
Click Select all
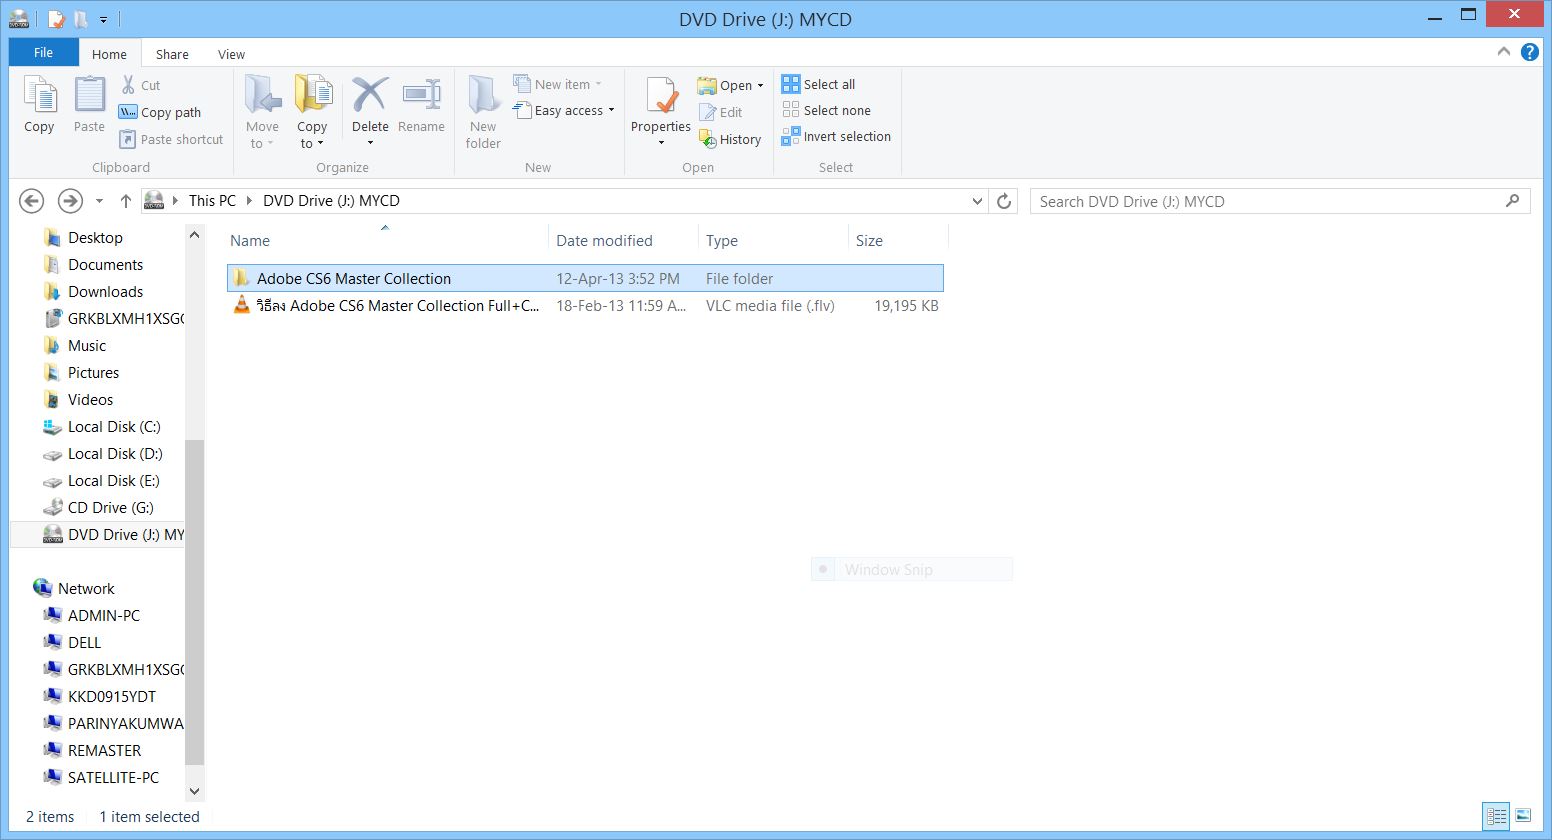pos(819,84)
